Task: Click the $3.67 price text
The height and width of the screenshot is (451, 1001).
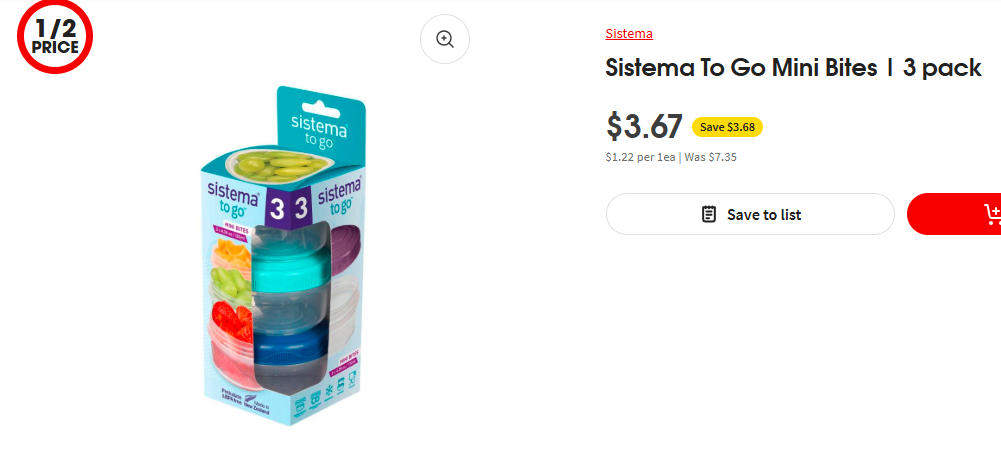Action: [644, 126]
